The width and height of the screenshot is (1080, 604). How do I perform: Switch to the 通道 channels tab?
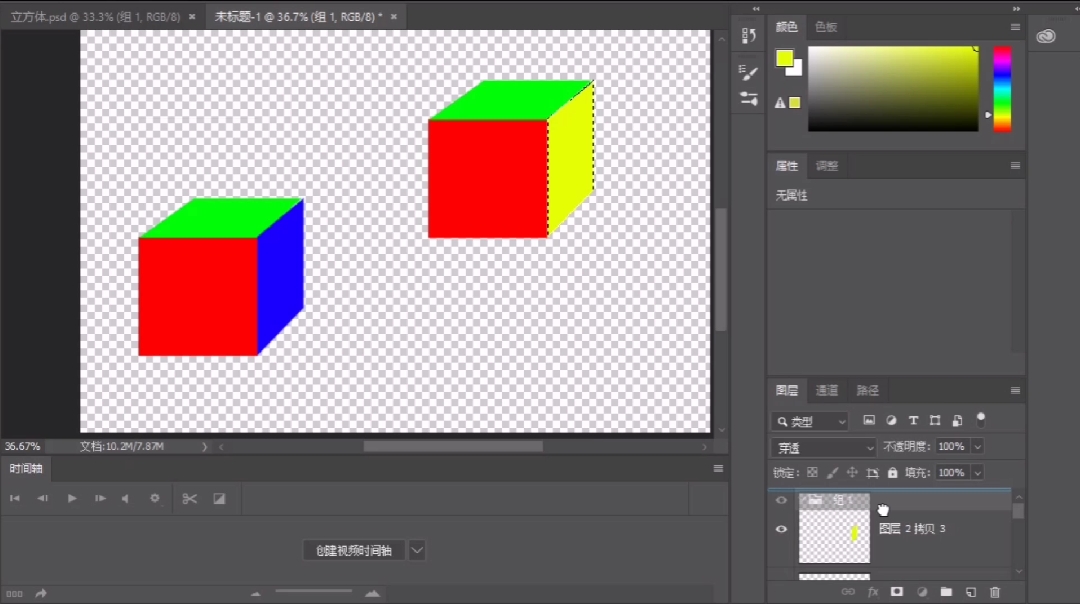pos(827,390)
